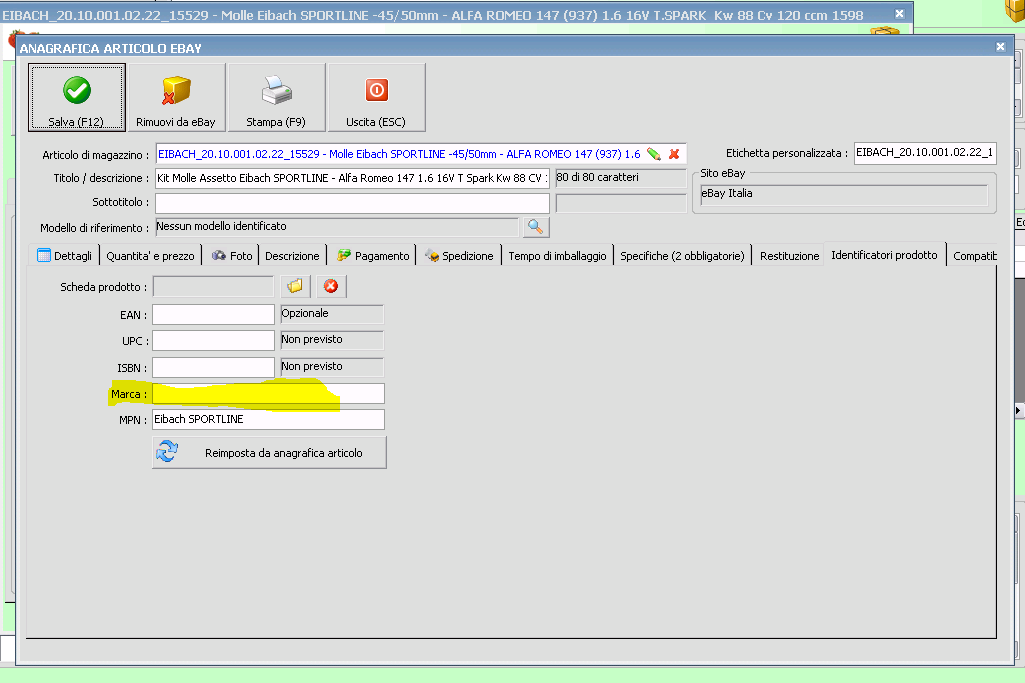Click the Titolo / descrizione text field
Screen dimensions: 1025x683
coord(352,178)
